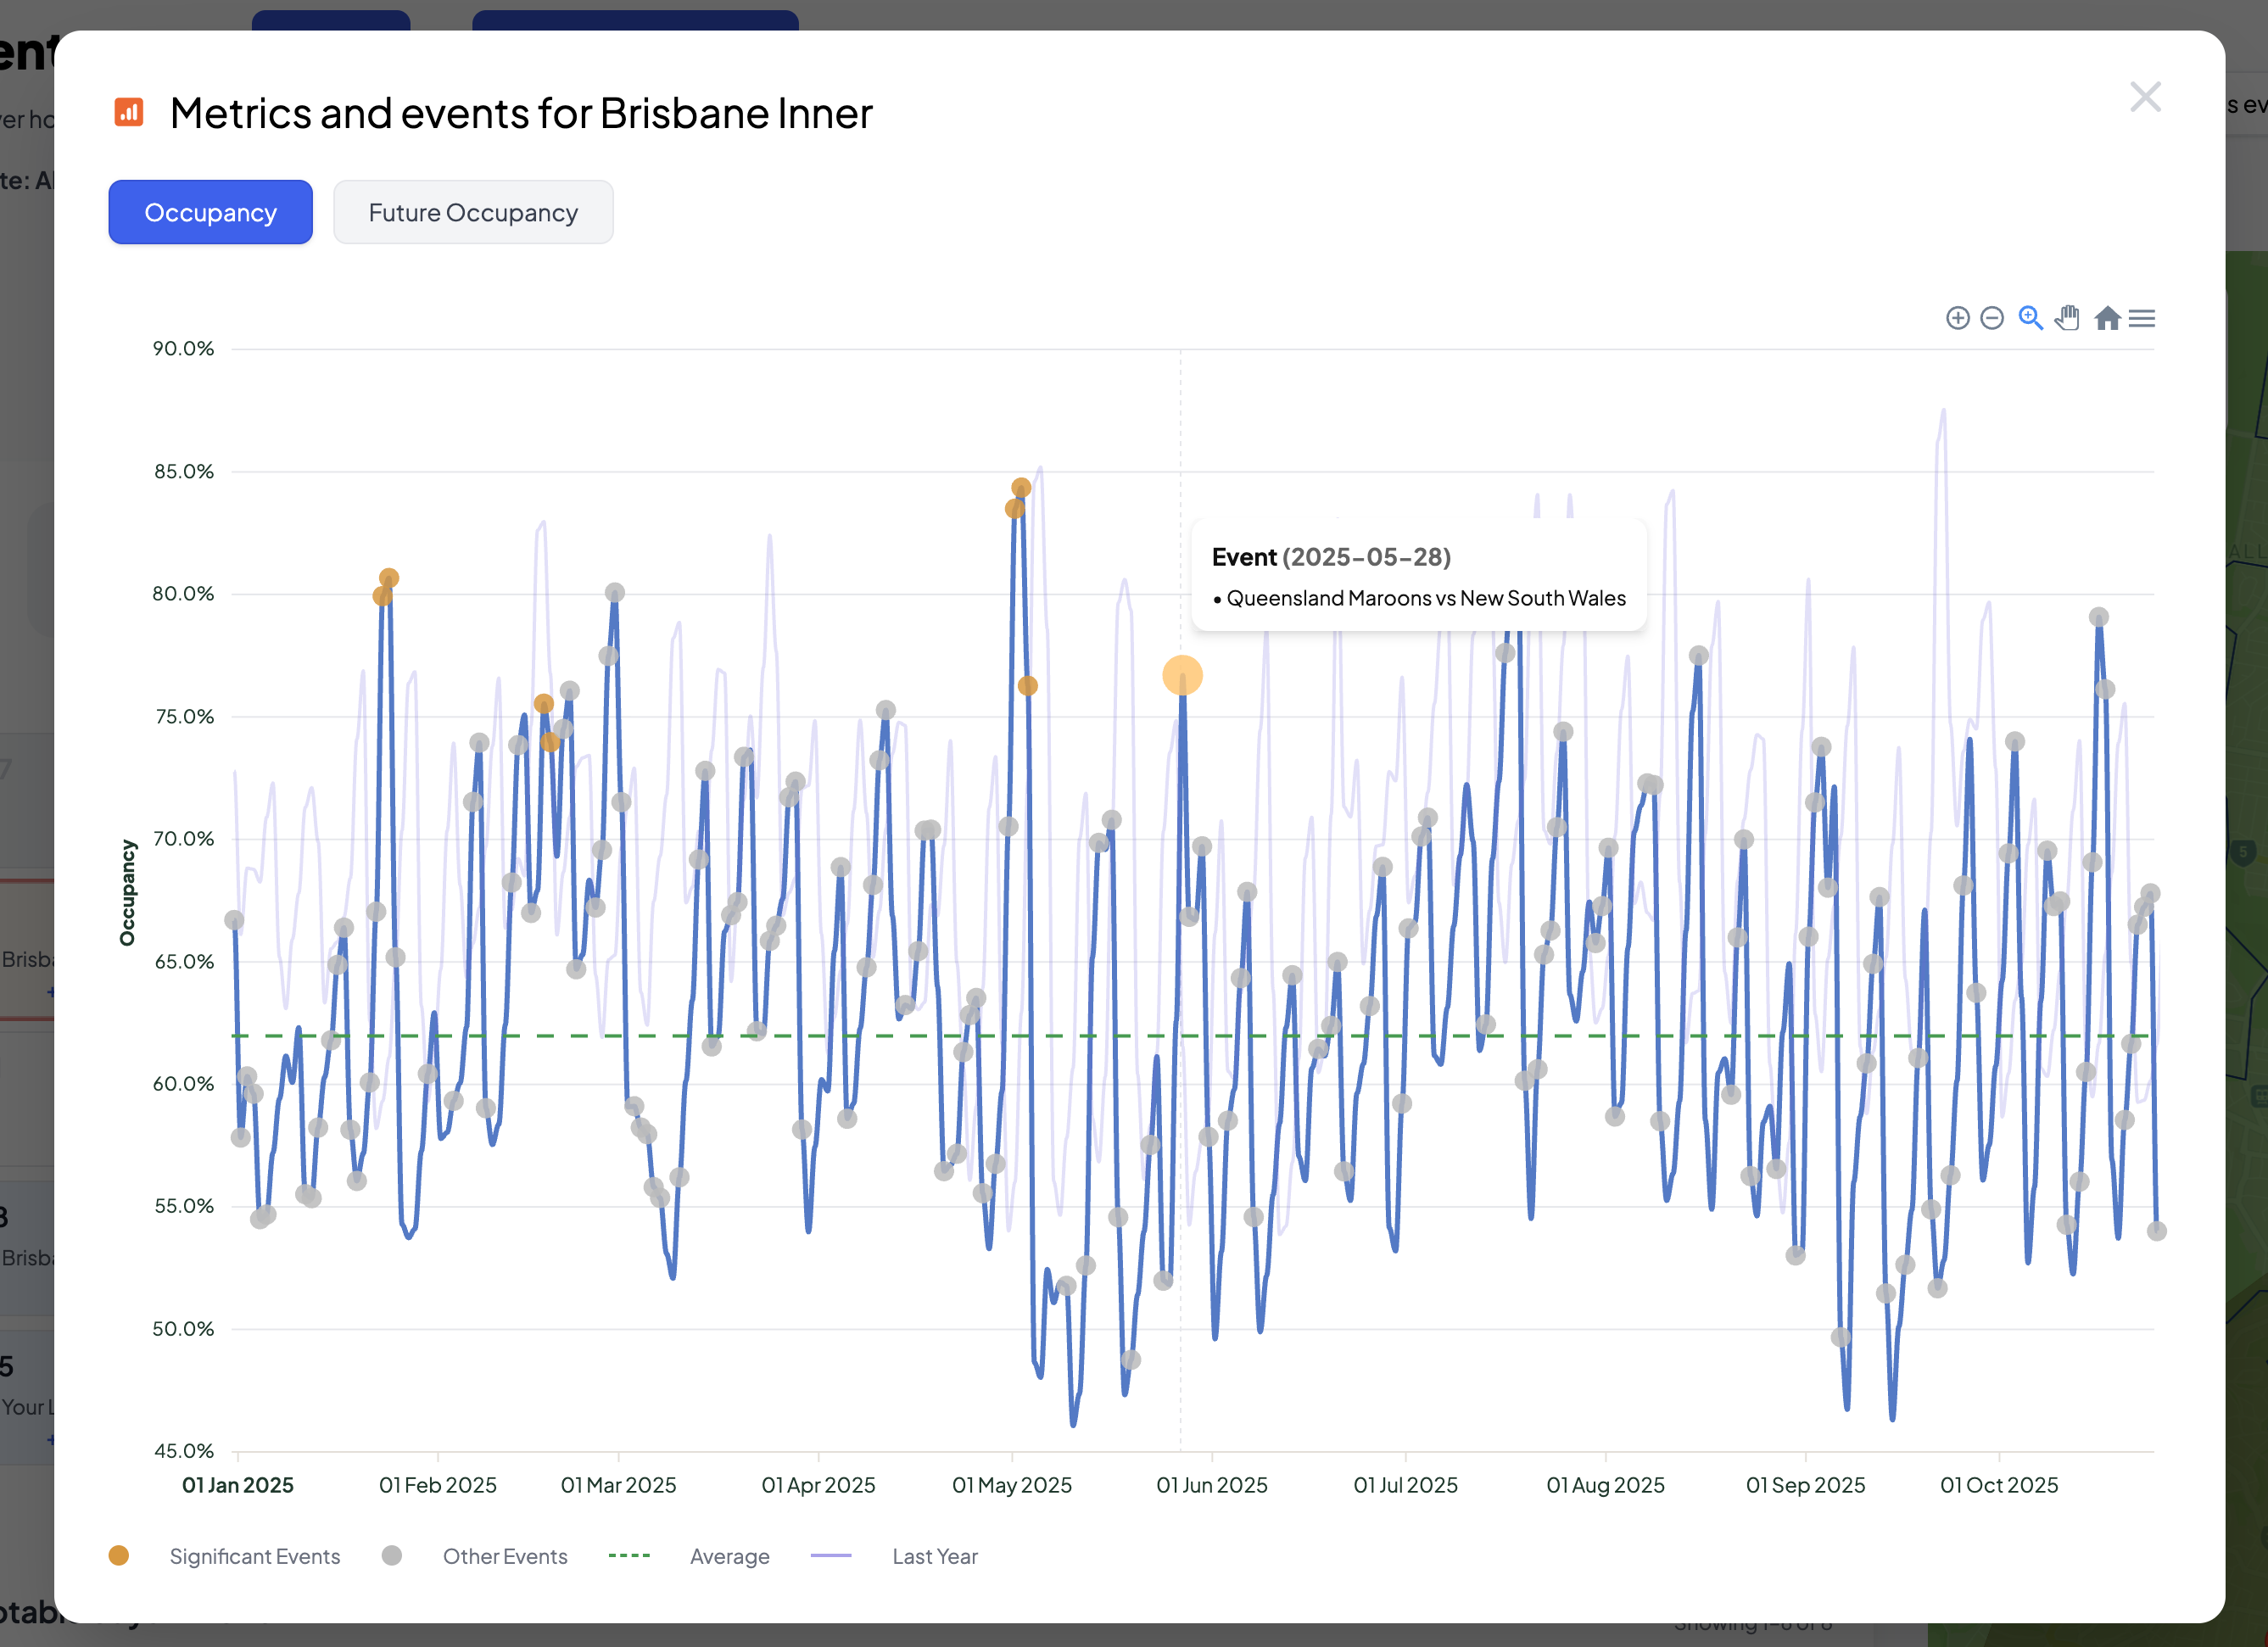This screenshot has height=1647, width=2268.
Task: Close the Brisbane Inner metrics dialog
Action: (x=2145, y=97)
